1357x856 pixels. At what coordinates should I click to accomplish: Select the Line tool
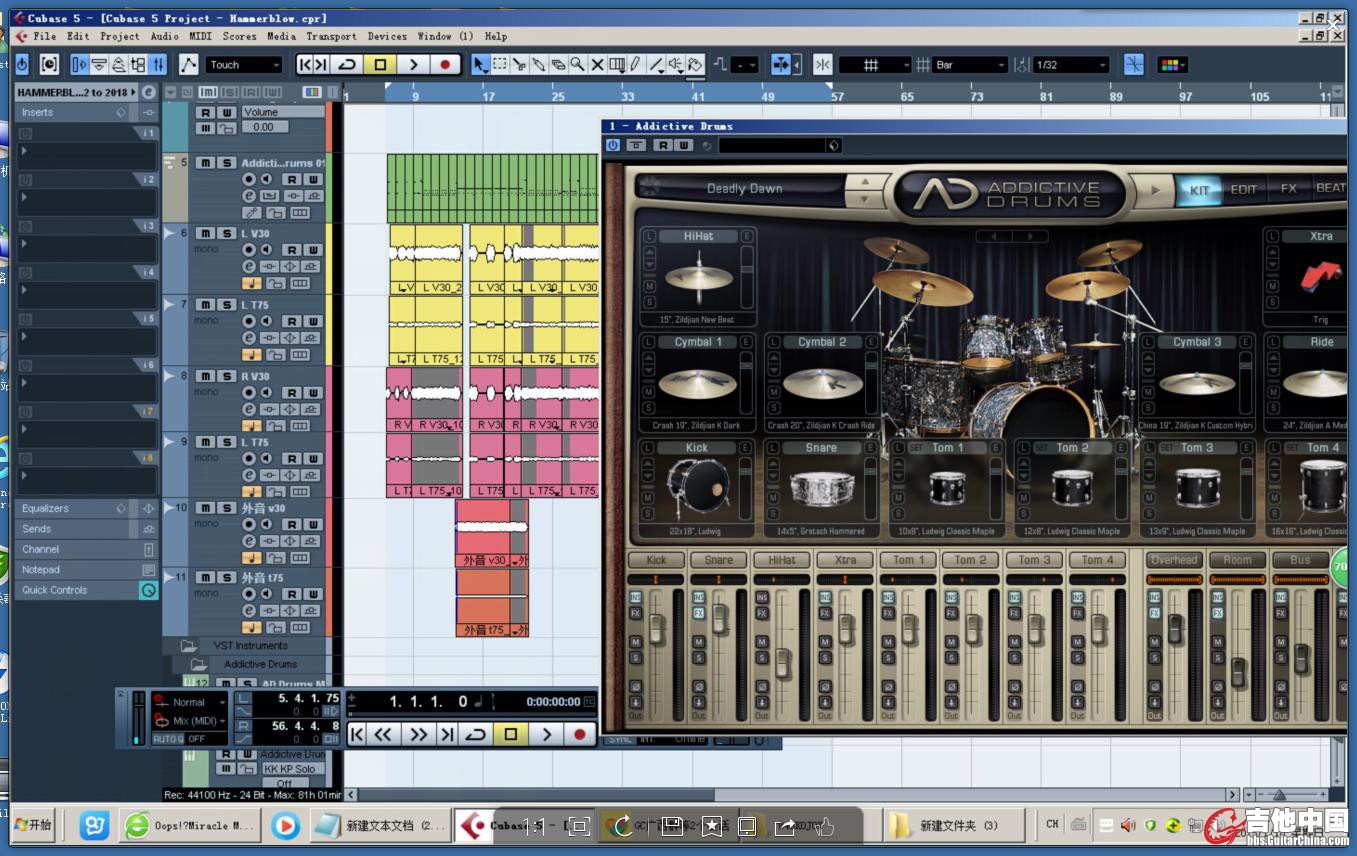coord(656,65)
